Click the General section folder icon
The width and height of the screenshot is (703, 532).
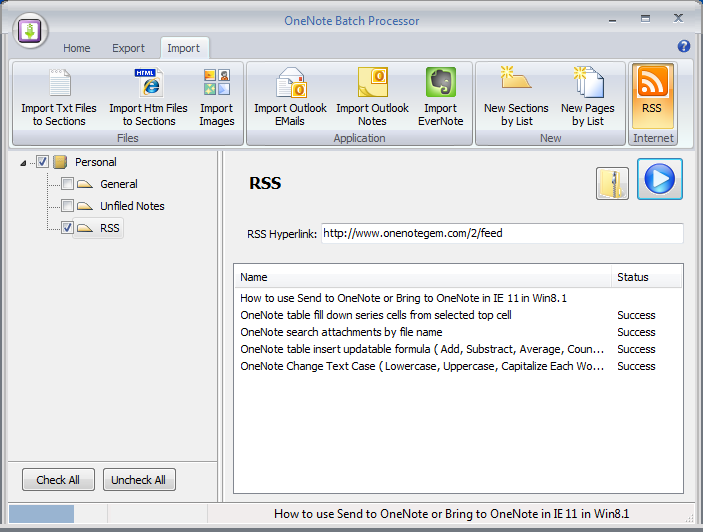coord(85,184)
